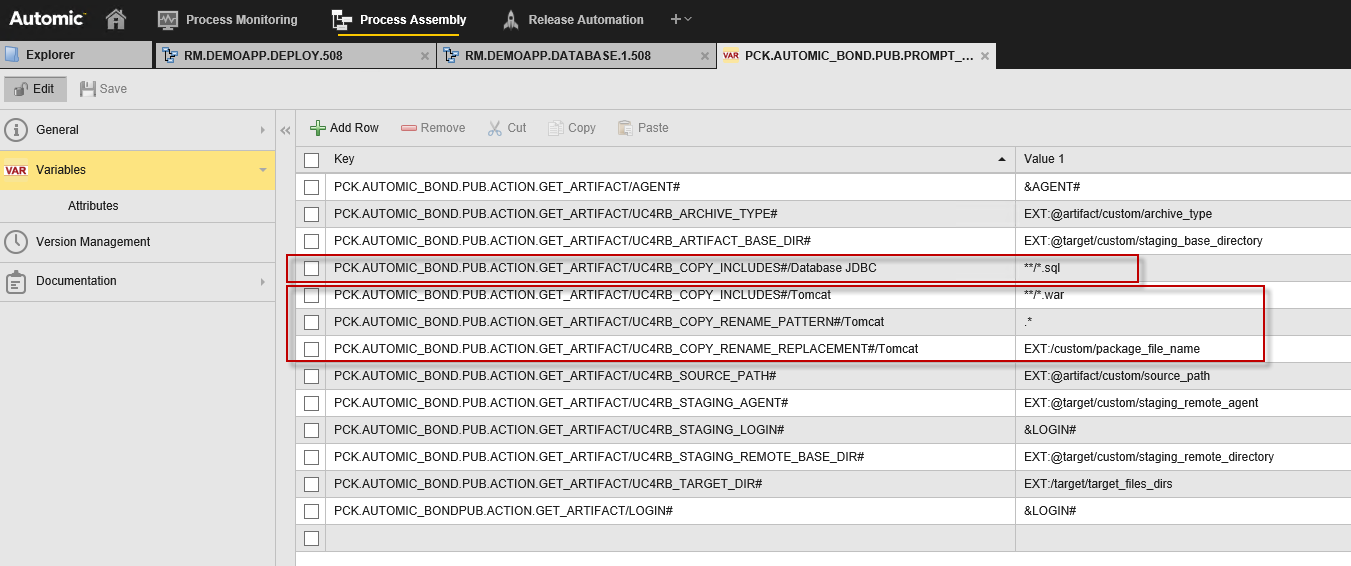
Task: Check the UC4RB_TARGET_DIR# row checkbox
Action: (311, 484)
